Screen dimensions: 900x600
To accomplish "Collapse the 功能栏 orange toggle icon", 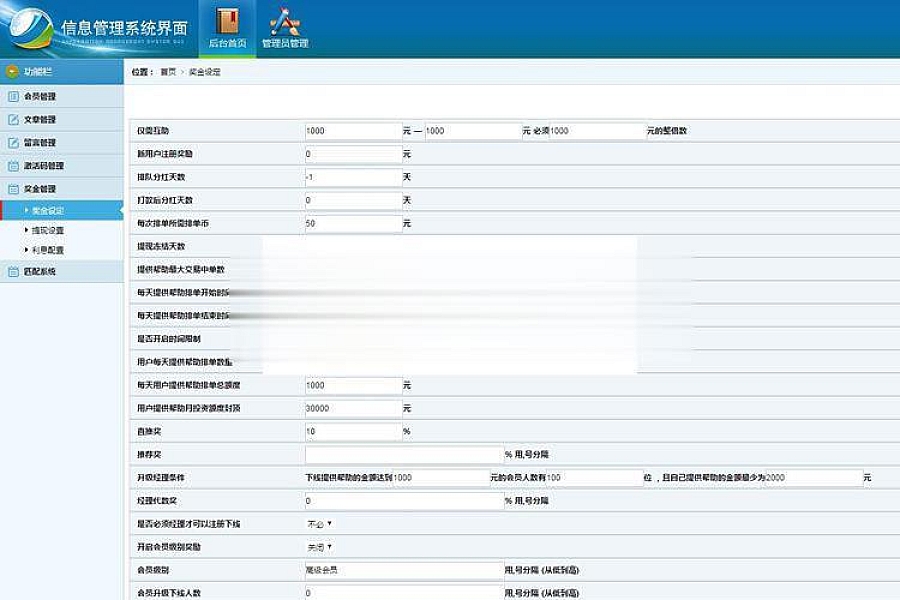I will click(12, 72).
